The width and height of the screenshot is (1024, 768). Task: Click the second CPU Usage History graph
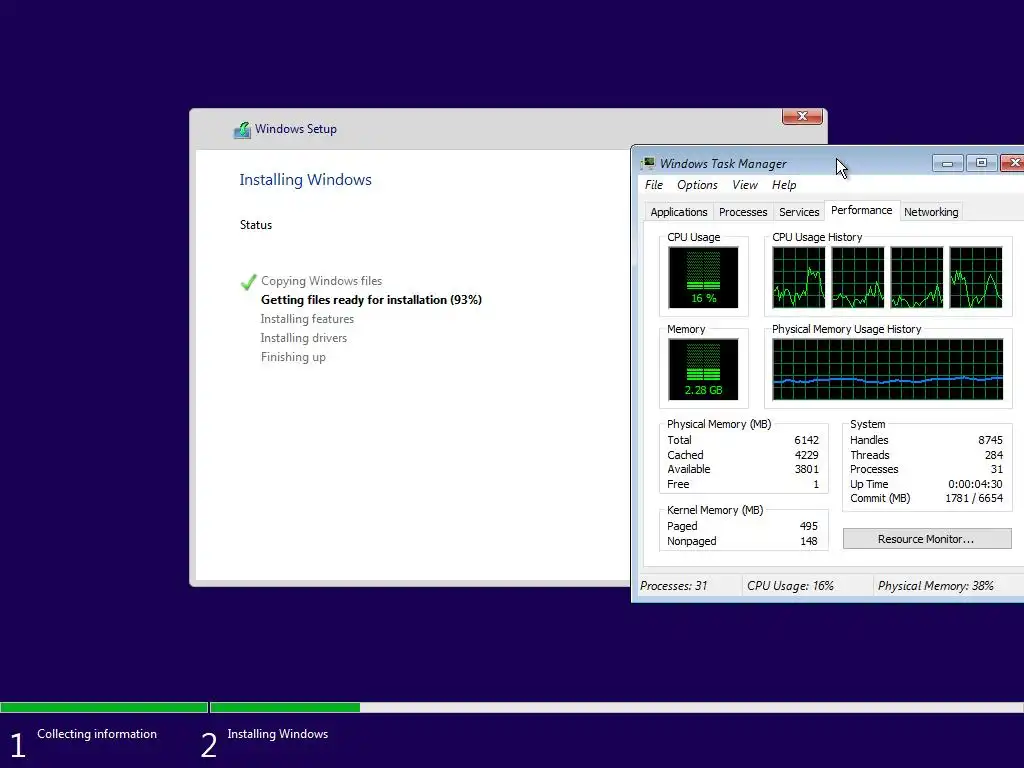coord(857,278)
